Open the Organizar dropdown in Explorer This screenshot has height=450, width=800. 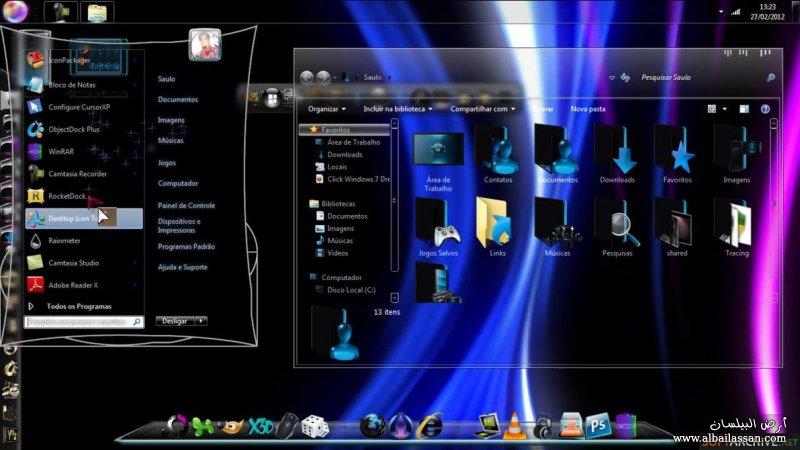click(327, 109)
